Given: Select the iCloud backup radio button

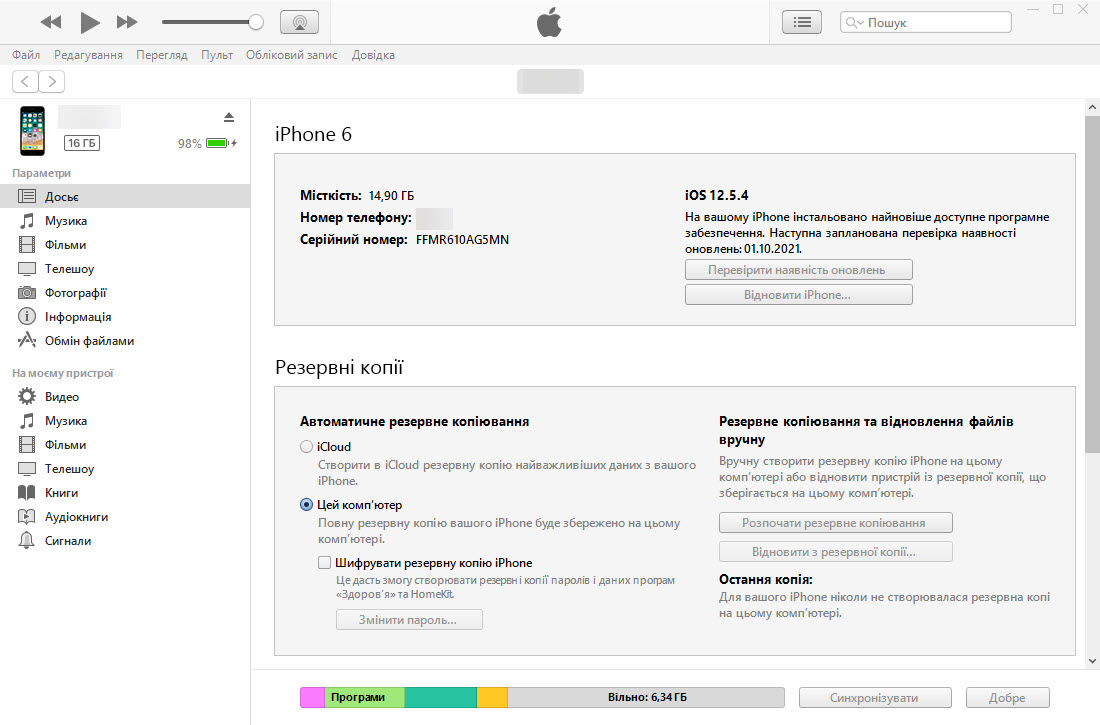Looking at the screenshot, I should coord(307,446).
